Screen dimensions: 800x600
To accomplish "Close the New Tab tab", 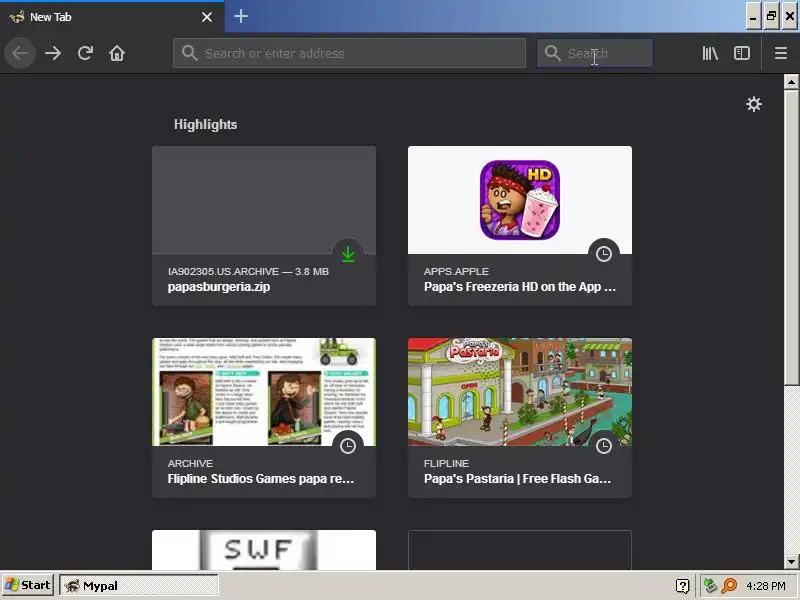I will (x=207, y=17).
